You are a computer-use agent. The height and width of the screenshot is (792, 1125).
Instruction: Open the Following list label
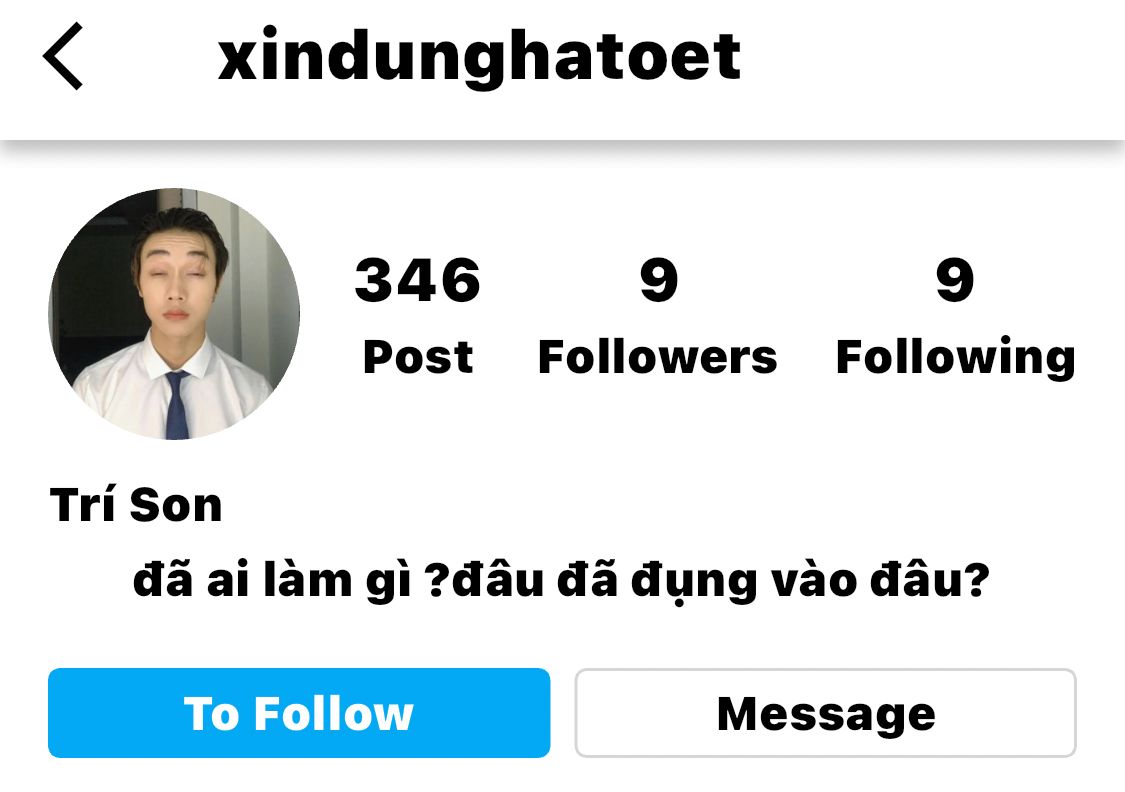956,358
